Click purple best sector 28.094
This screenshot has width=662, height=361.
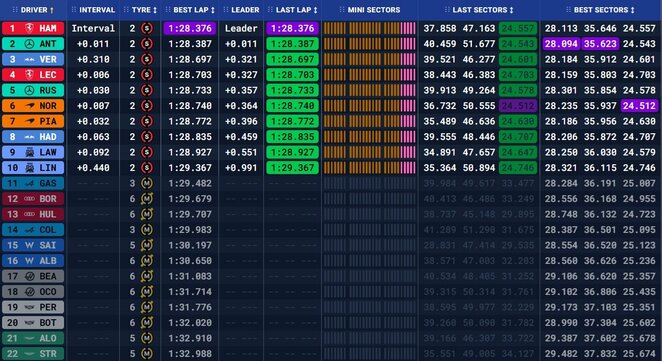pos(561,44)
